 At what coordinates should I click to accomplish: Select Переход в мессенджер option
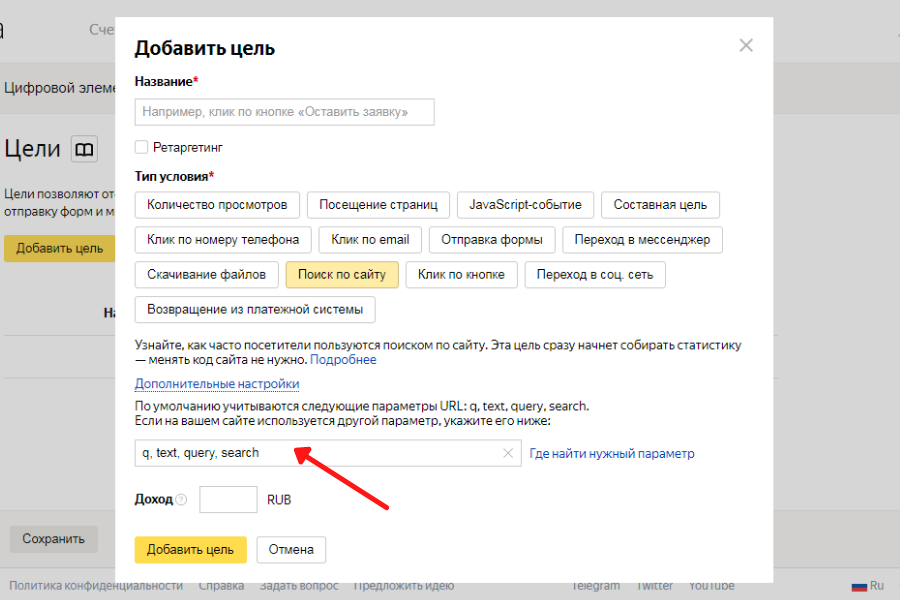pos(642,240)
